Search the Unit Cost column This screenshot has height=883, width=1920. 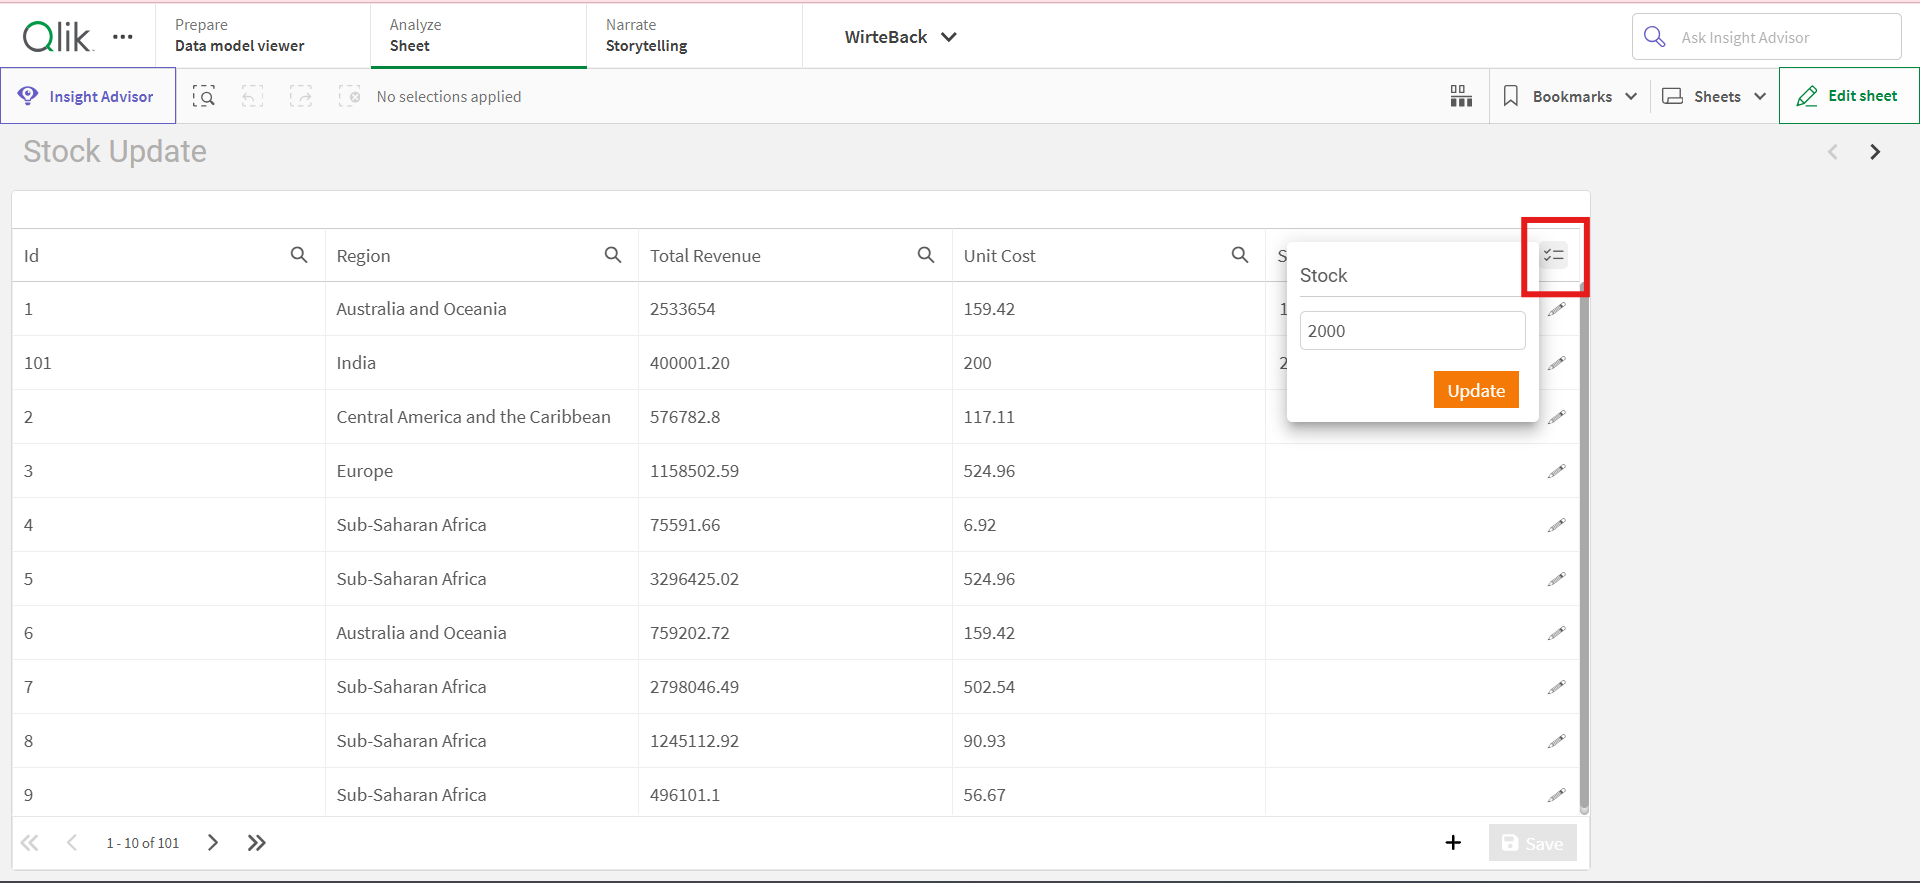pyautogui.click(x=1240, y=255)
